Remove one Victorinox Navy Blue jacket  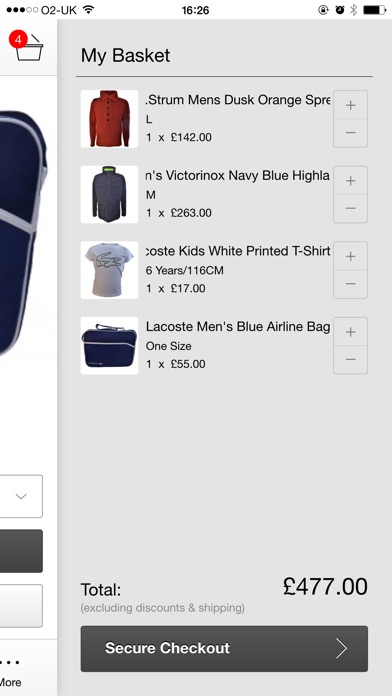click(350, 208)
